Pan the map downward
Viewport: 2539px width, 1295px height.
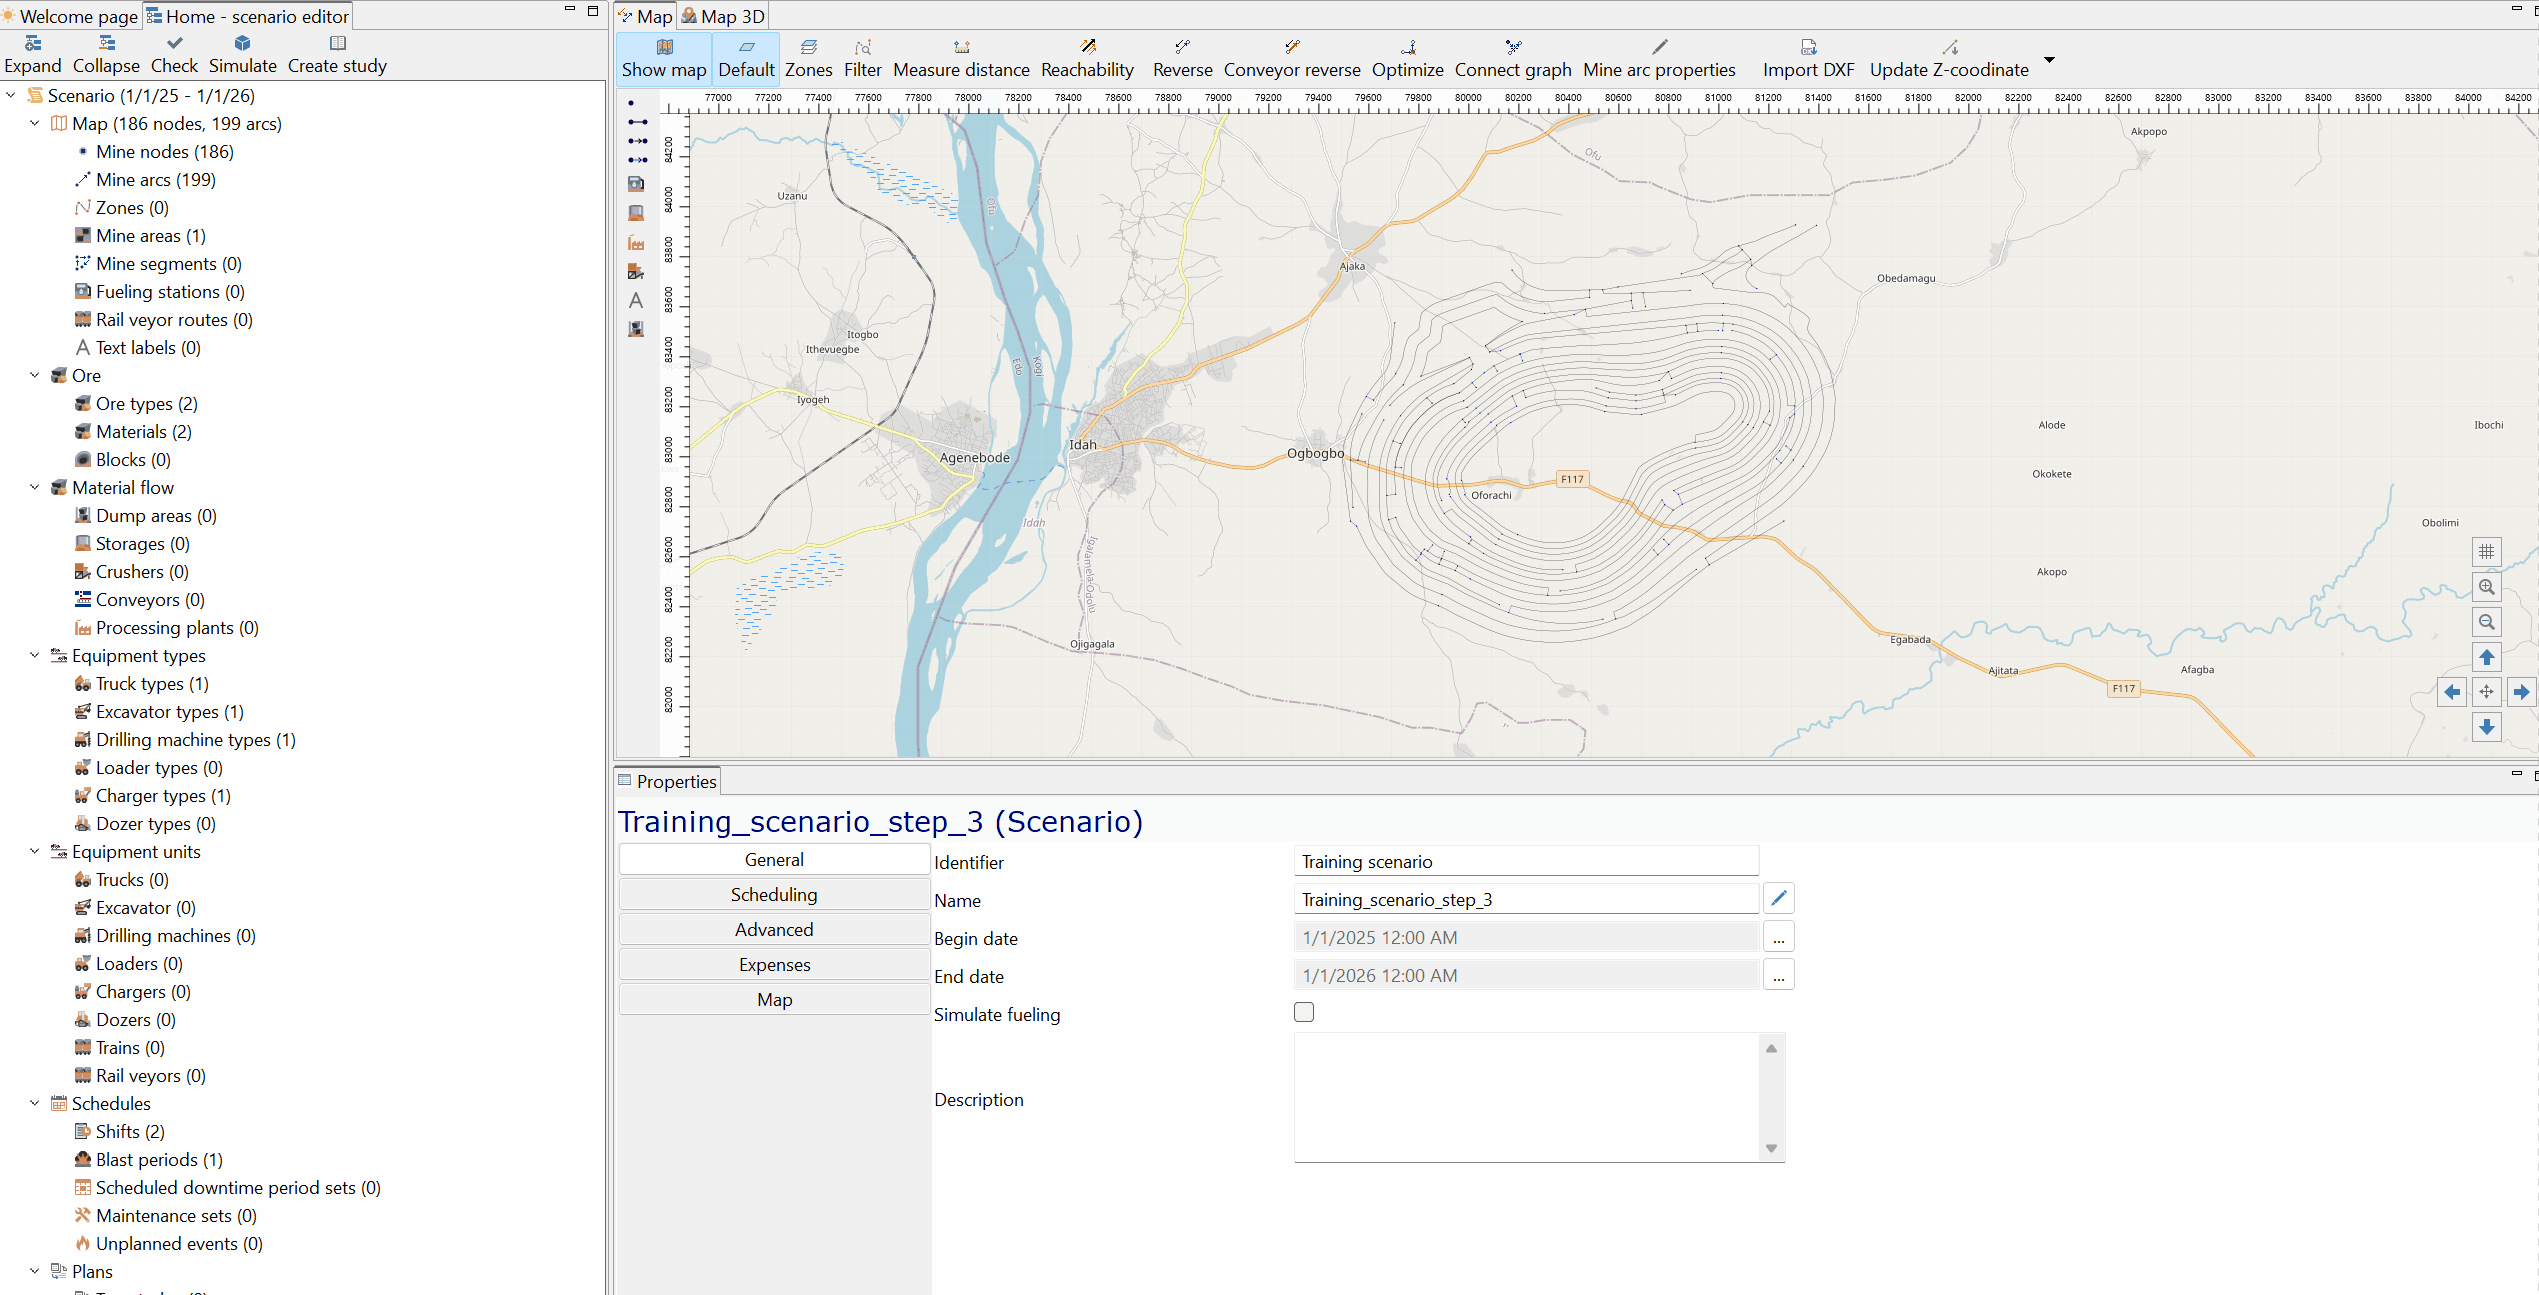click(2486, 727)
